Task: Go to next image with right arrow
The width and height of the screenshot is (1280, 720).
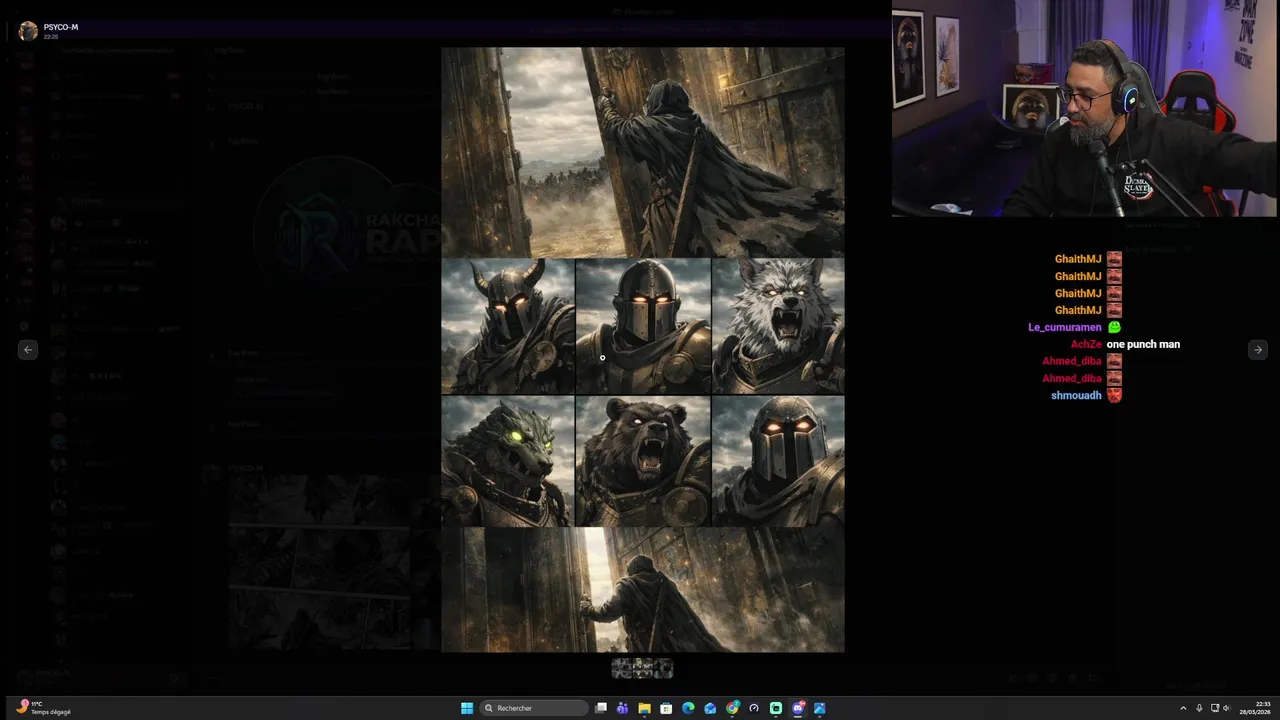Action: [1258, 349]
